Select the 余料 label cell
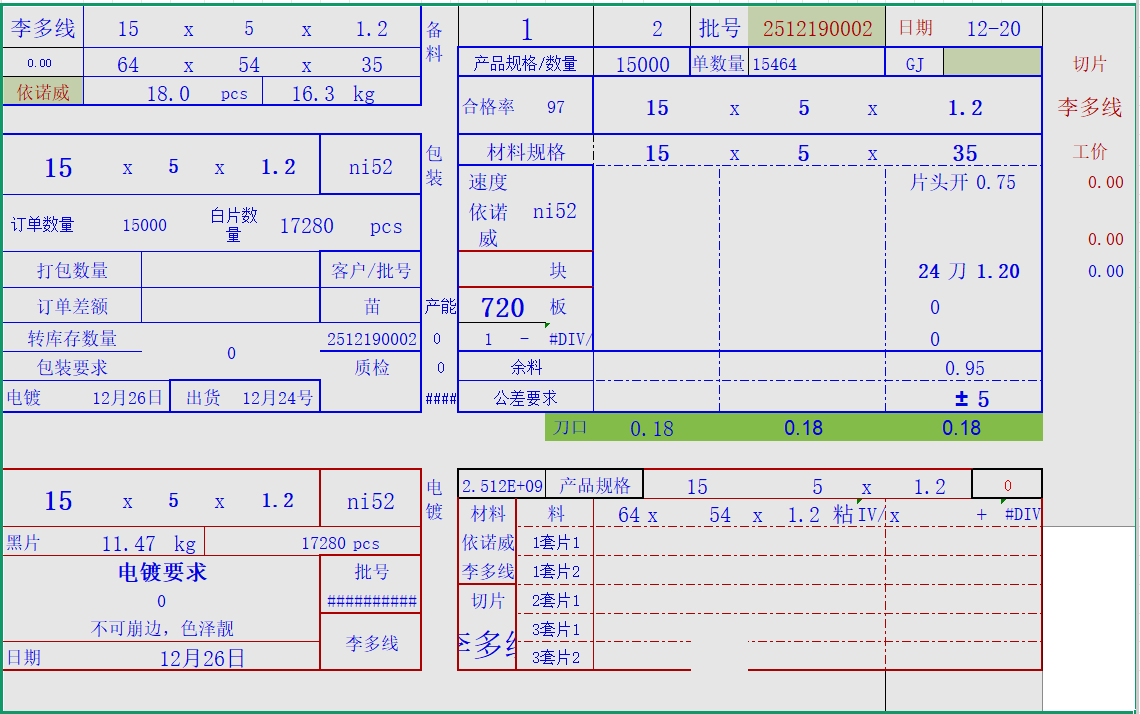 coord(526,367)
